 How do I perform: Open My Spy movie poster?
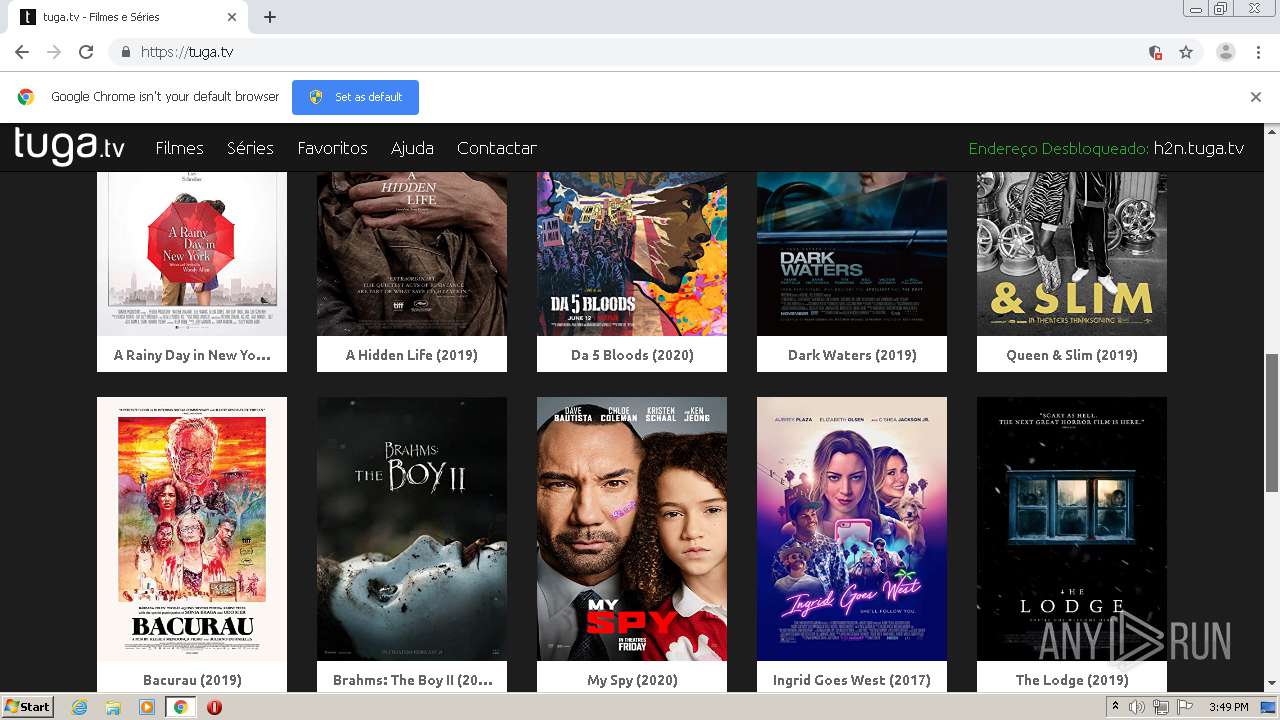632,529
